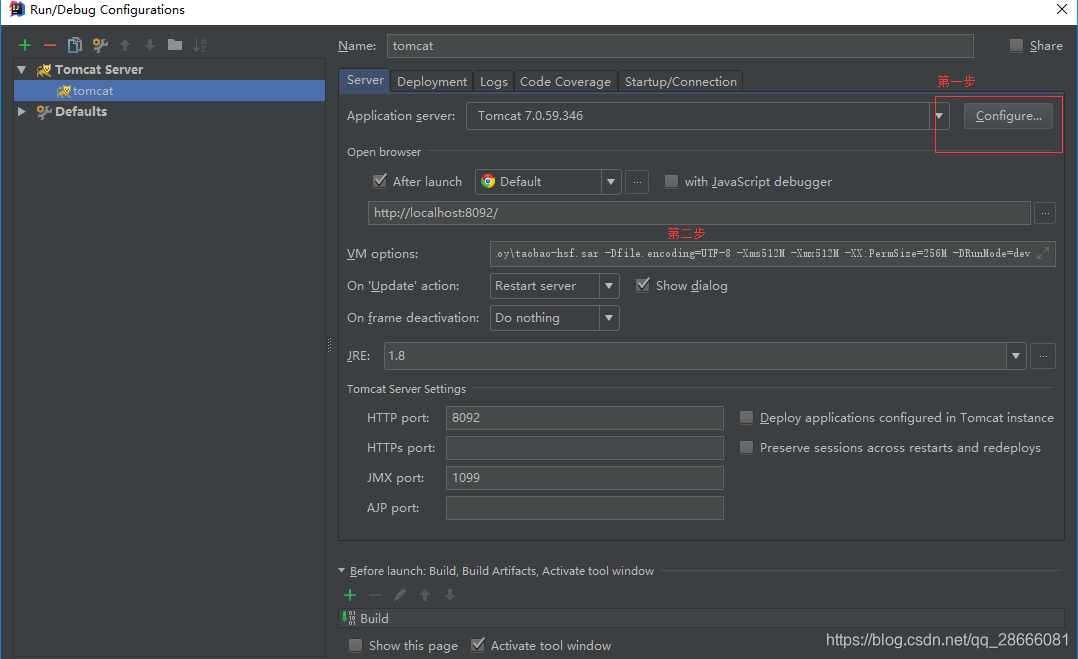Move configuration up in left toolbar
This screenshot has height=659, width=1078.
pos(125,45)
